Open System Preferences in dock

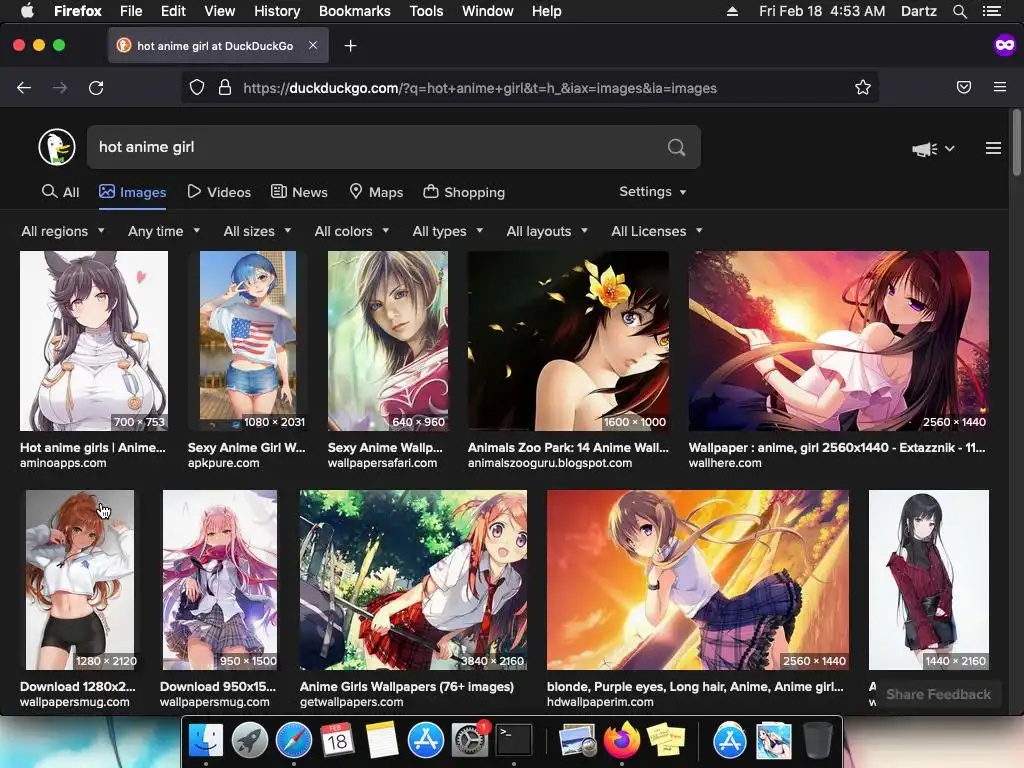[x=470, y=741]
